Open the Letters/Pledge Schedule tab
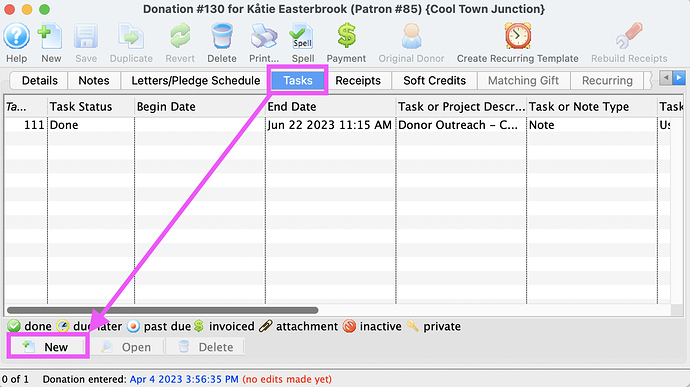Viewport: 690px width, 387px height. click(x=196, y=81)
